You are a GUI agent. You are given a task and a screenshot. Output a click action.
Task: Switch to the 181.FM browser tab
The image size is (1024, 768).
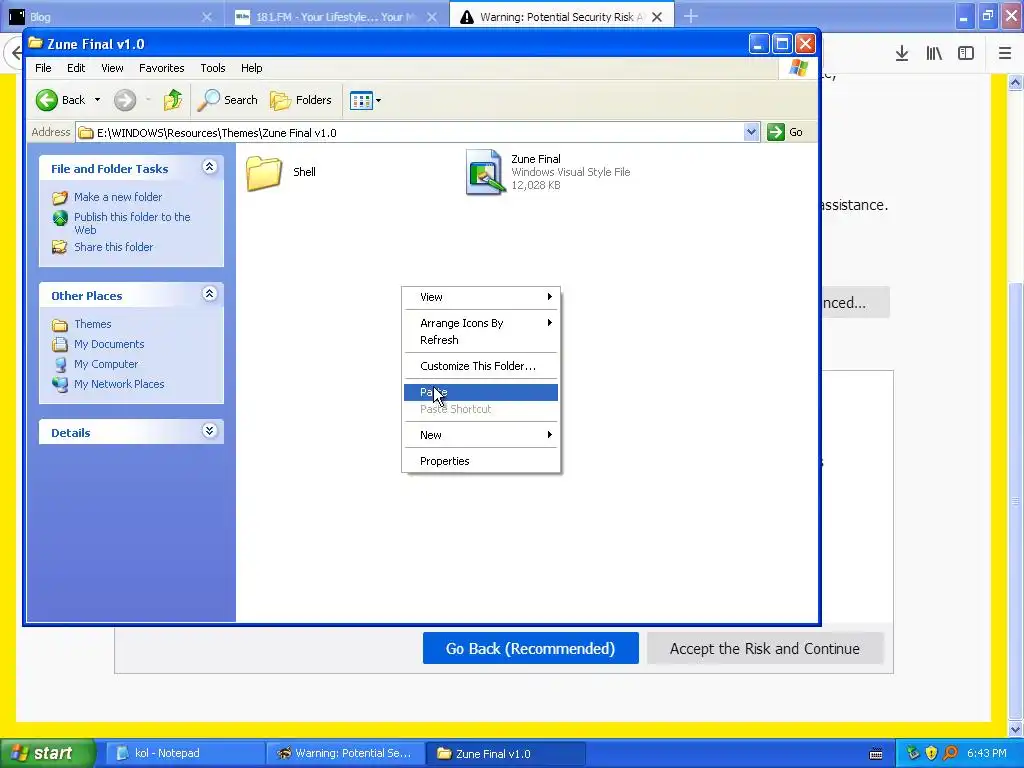click(335, 17)
